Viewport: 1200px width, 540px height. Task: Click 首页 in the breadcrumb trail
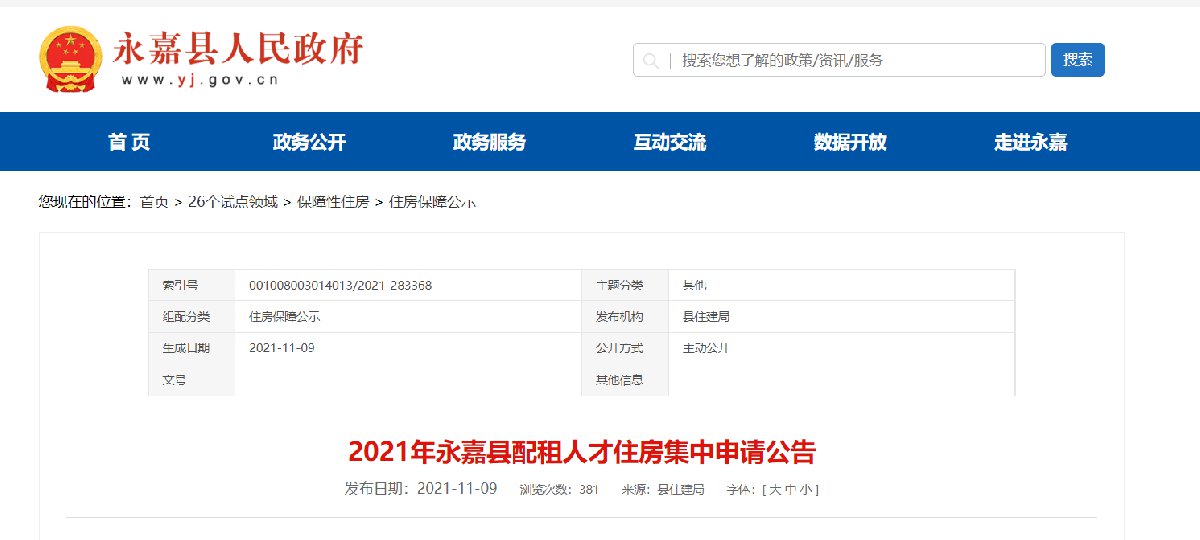(154, 202)
